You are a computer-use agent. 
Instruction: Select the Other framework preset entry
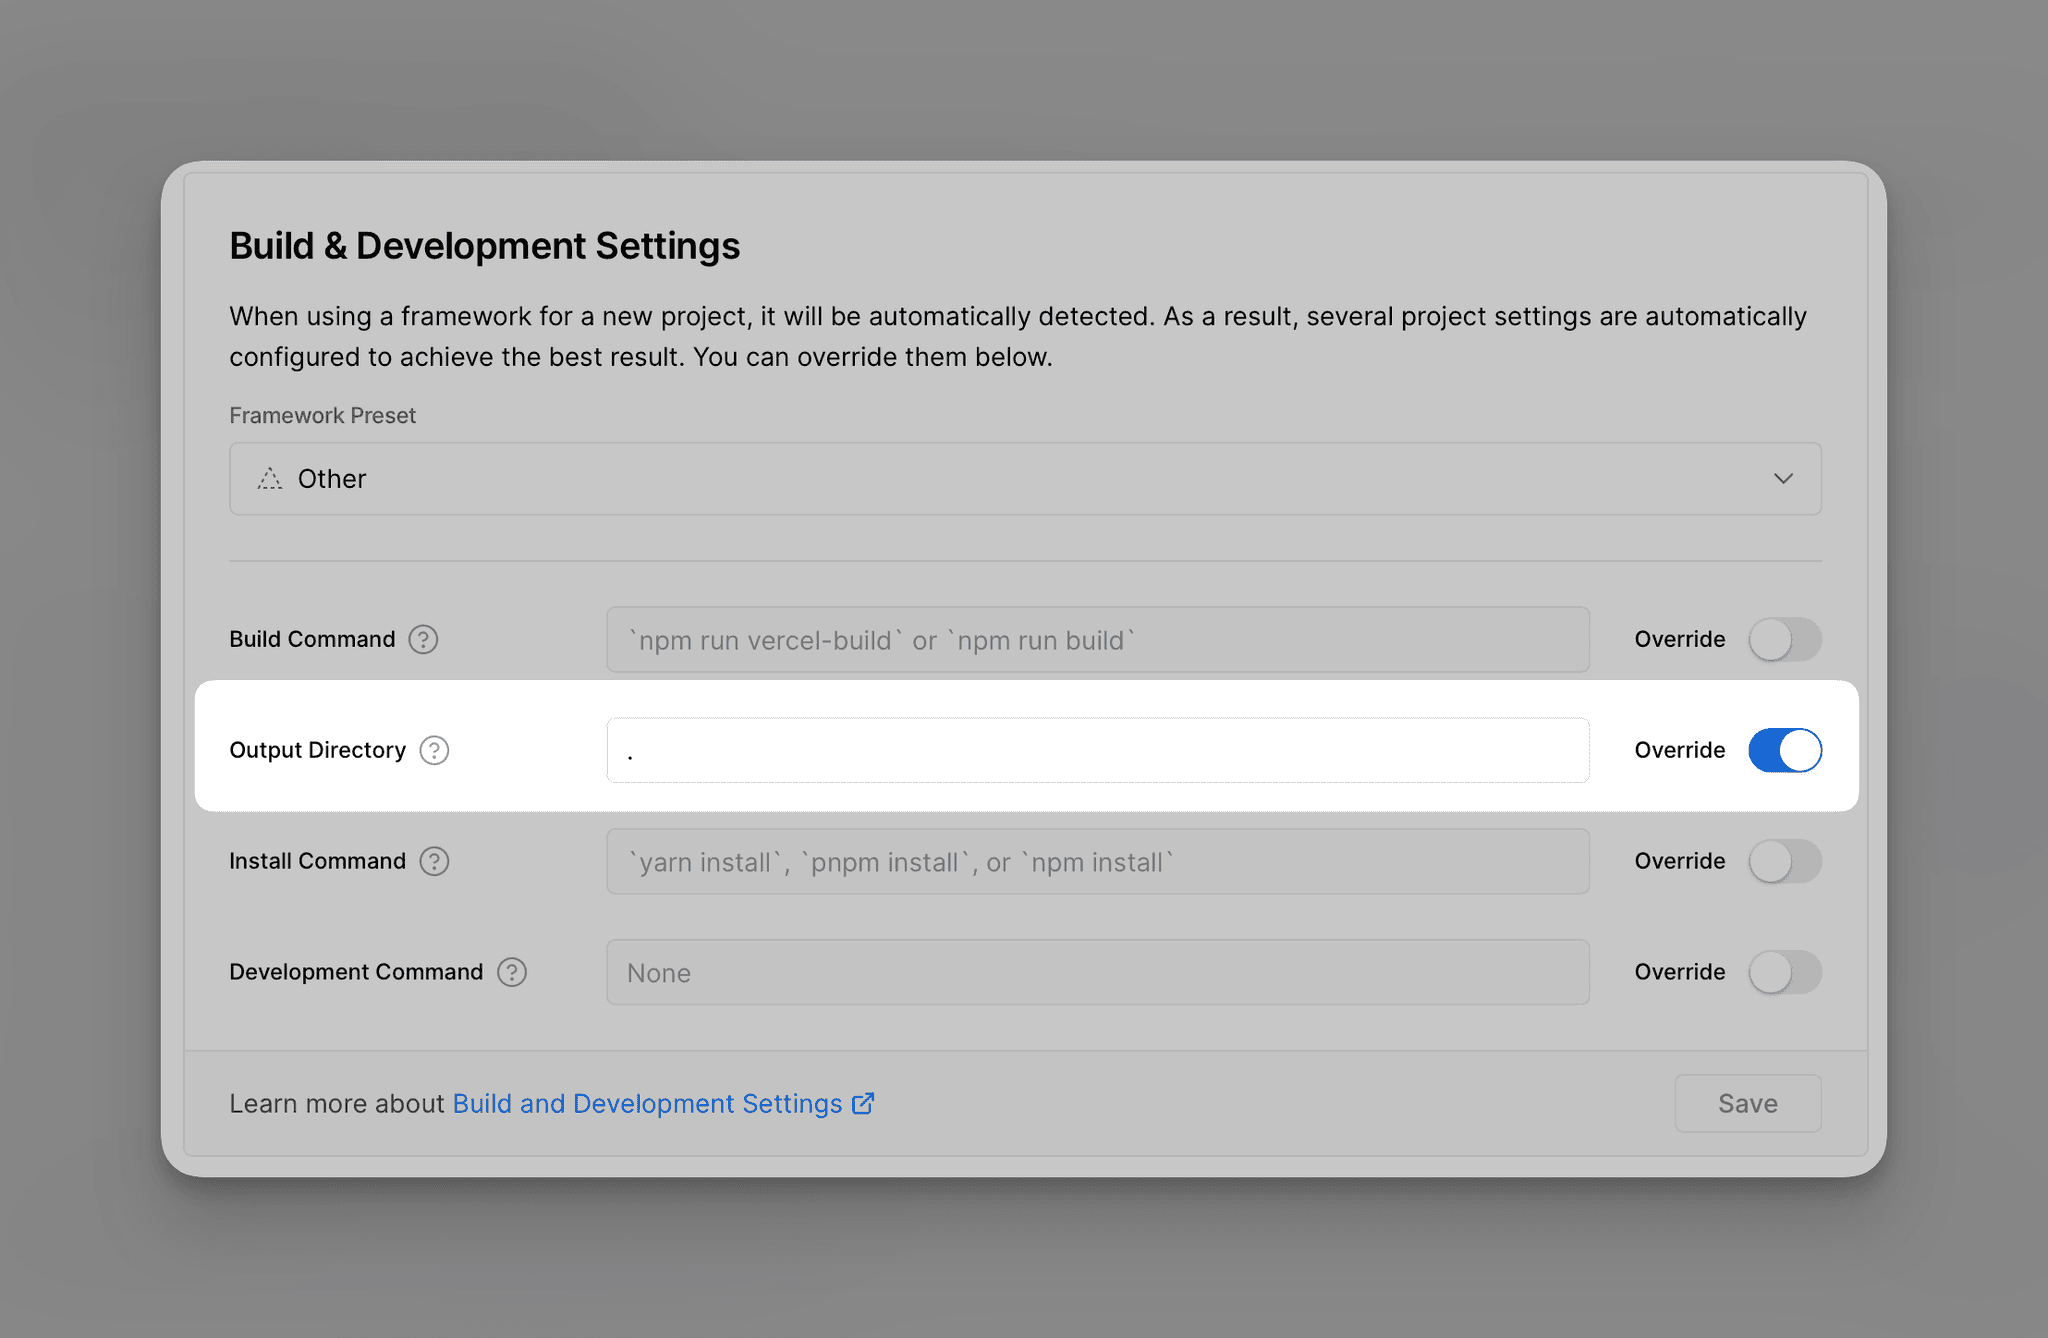[331, 478]
